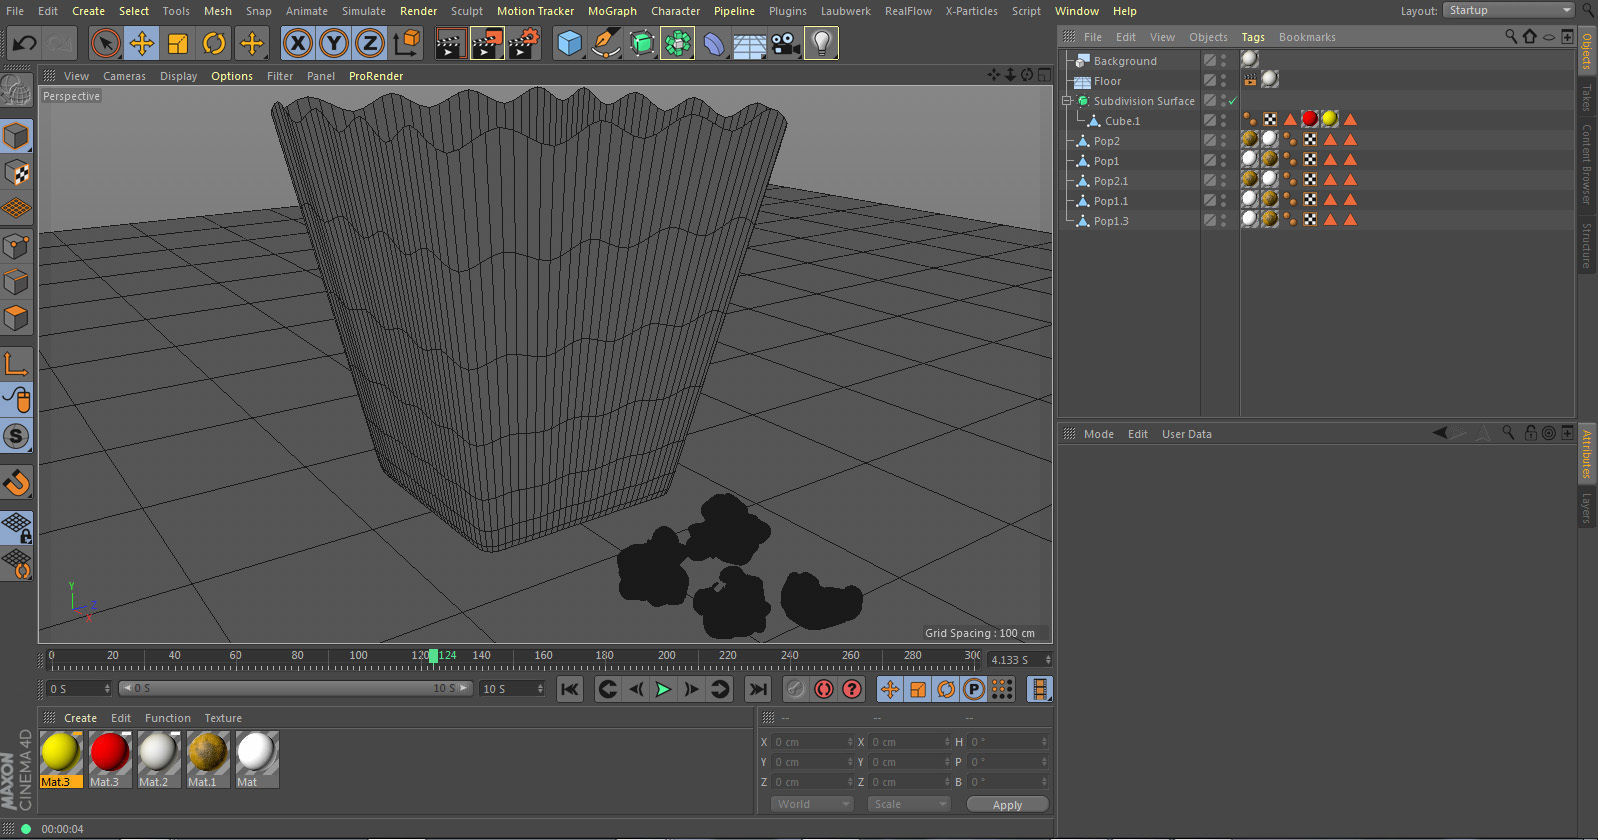Add a Cube primitive object

[x=569, y=43]
